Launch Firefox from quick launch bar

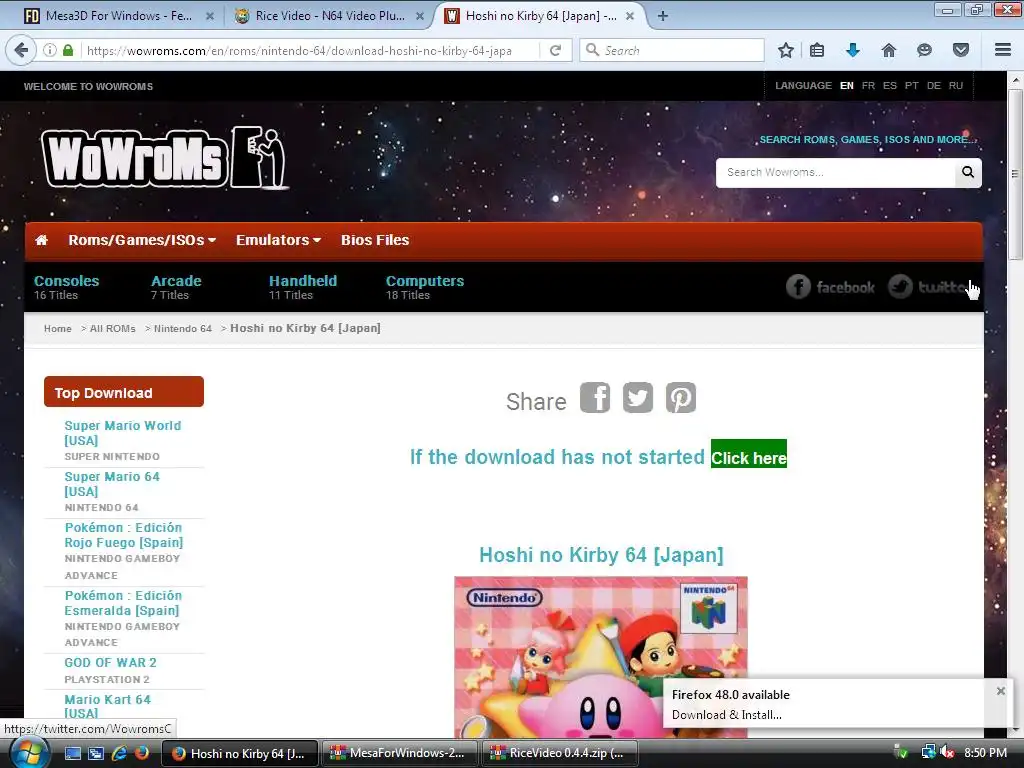point(141,753)
